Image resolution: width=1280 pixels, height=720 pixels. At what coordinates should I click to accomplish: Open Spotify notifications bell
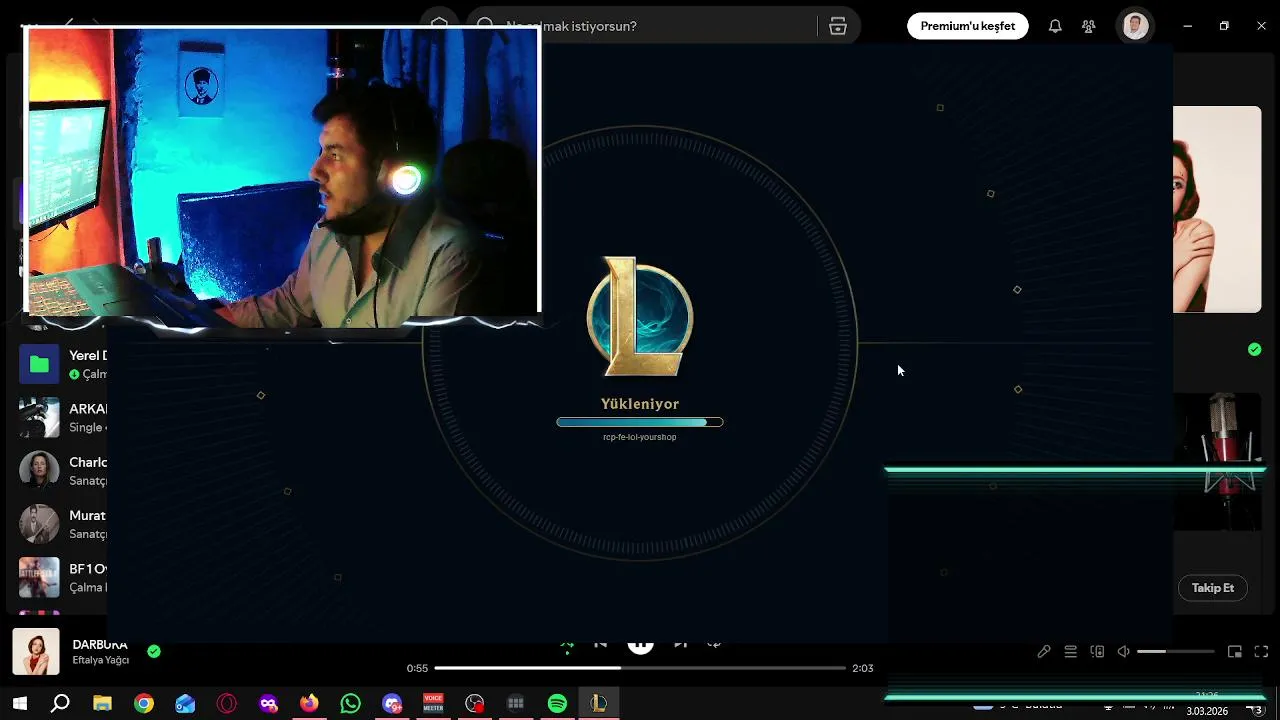coord(1055,26)
